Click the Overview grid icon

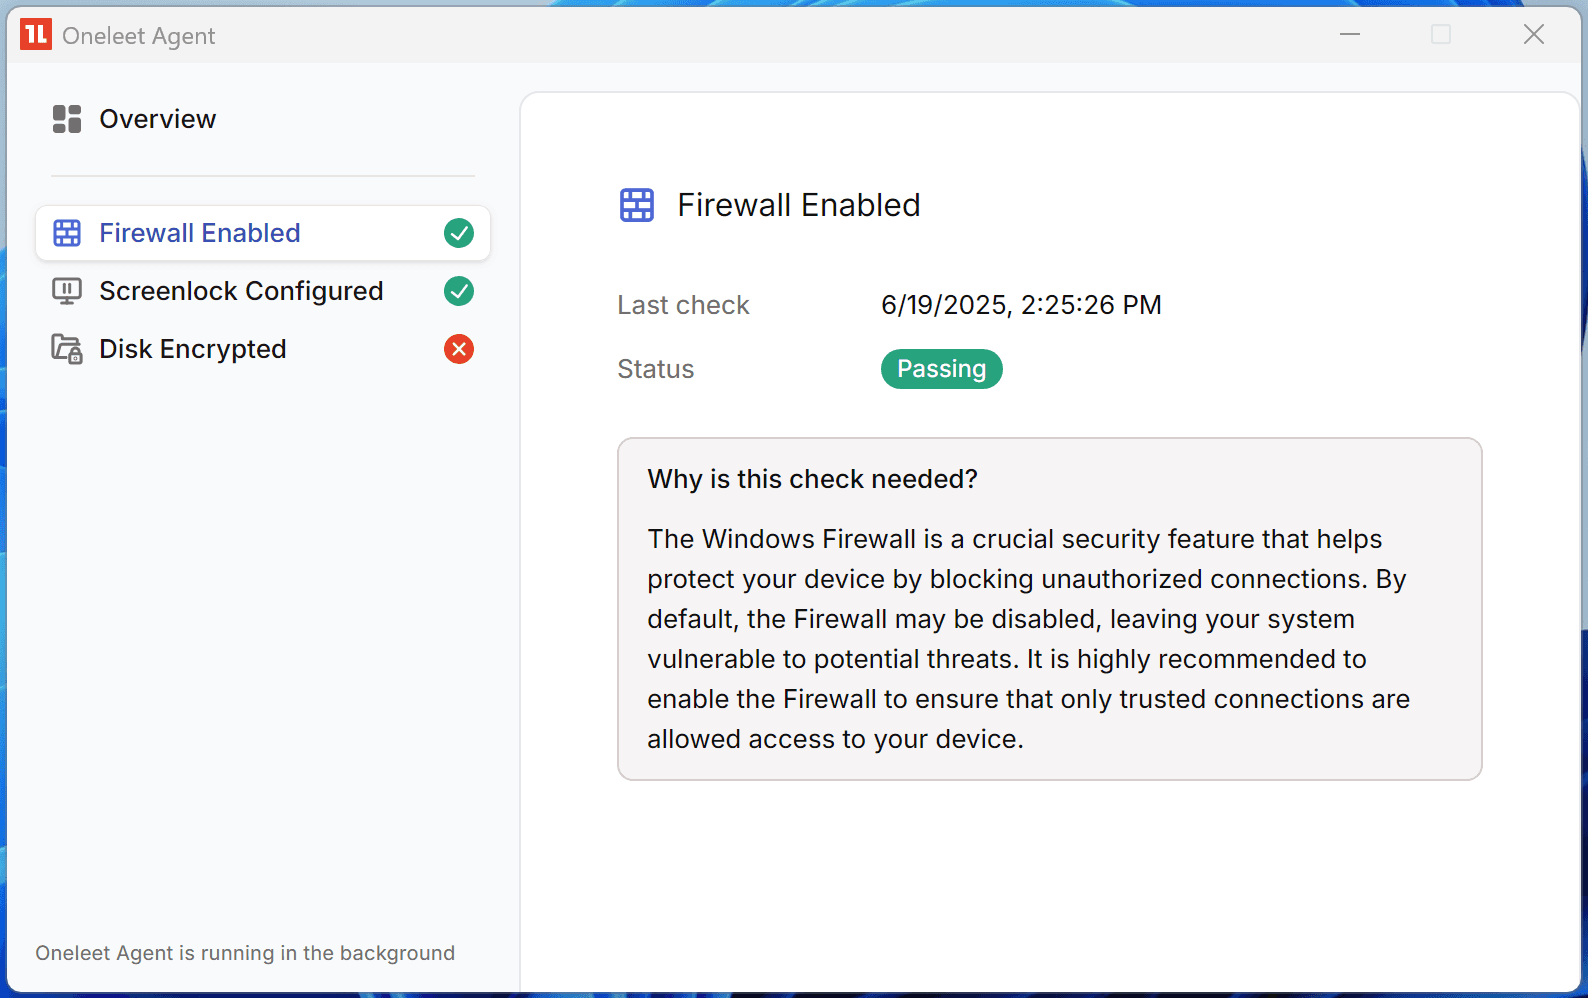[x=67, y=119]
